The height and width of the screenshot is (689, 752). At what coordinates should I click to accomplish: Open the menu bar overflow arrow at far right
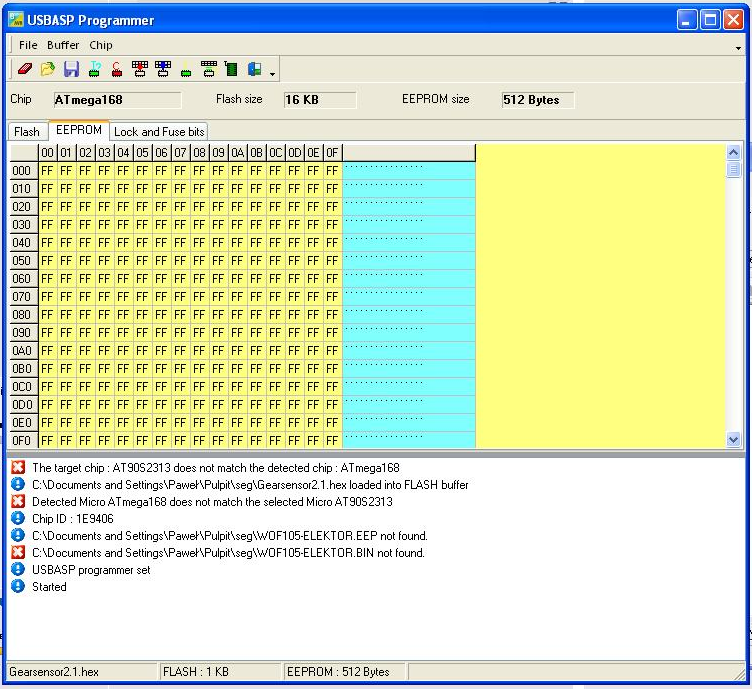738,47
